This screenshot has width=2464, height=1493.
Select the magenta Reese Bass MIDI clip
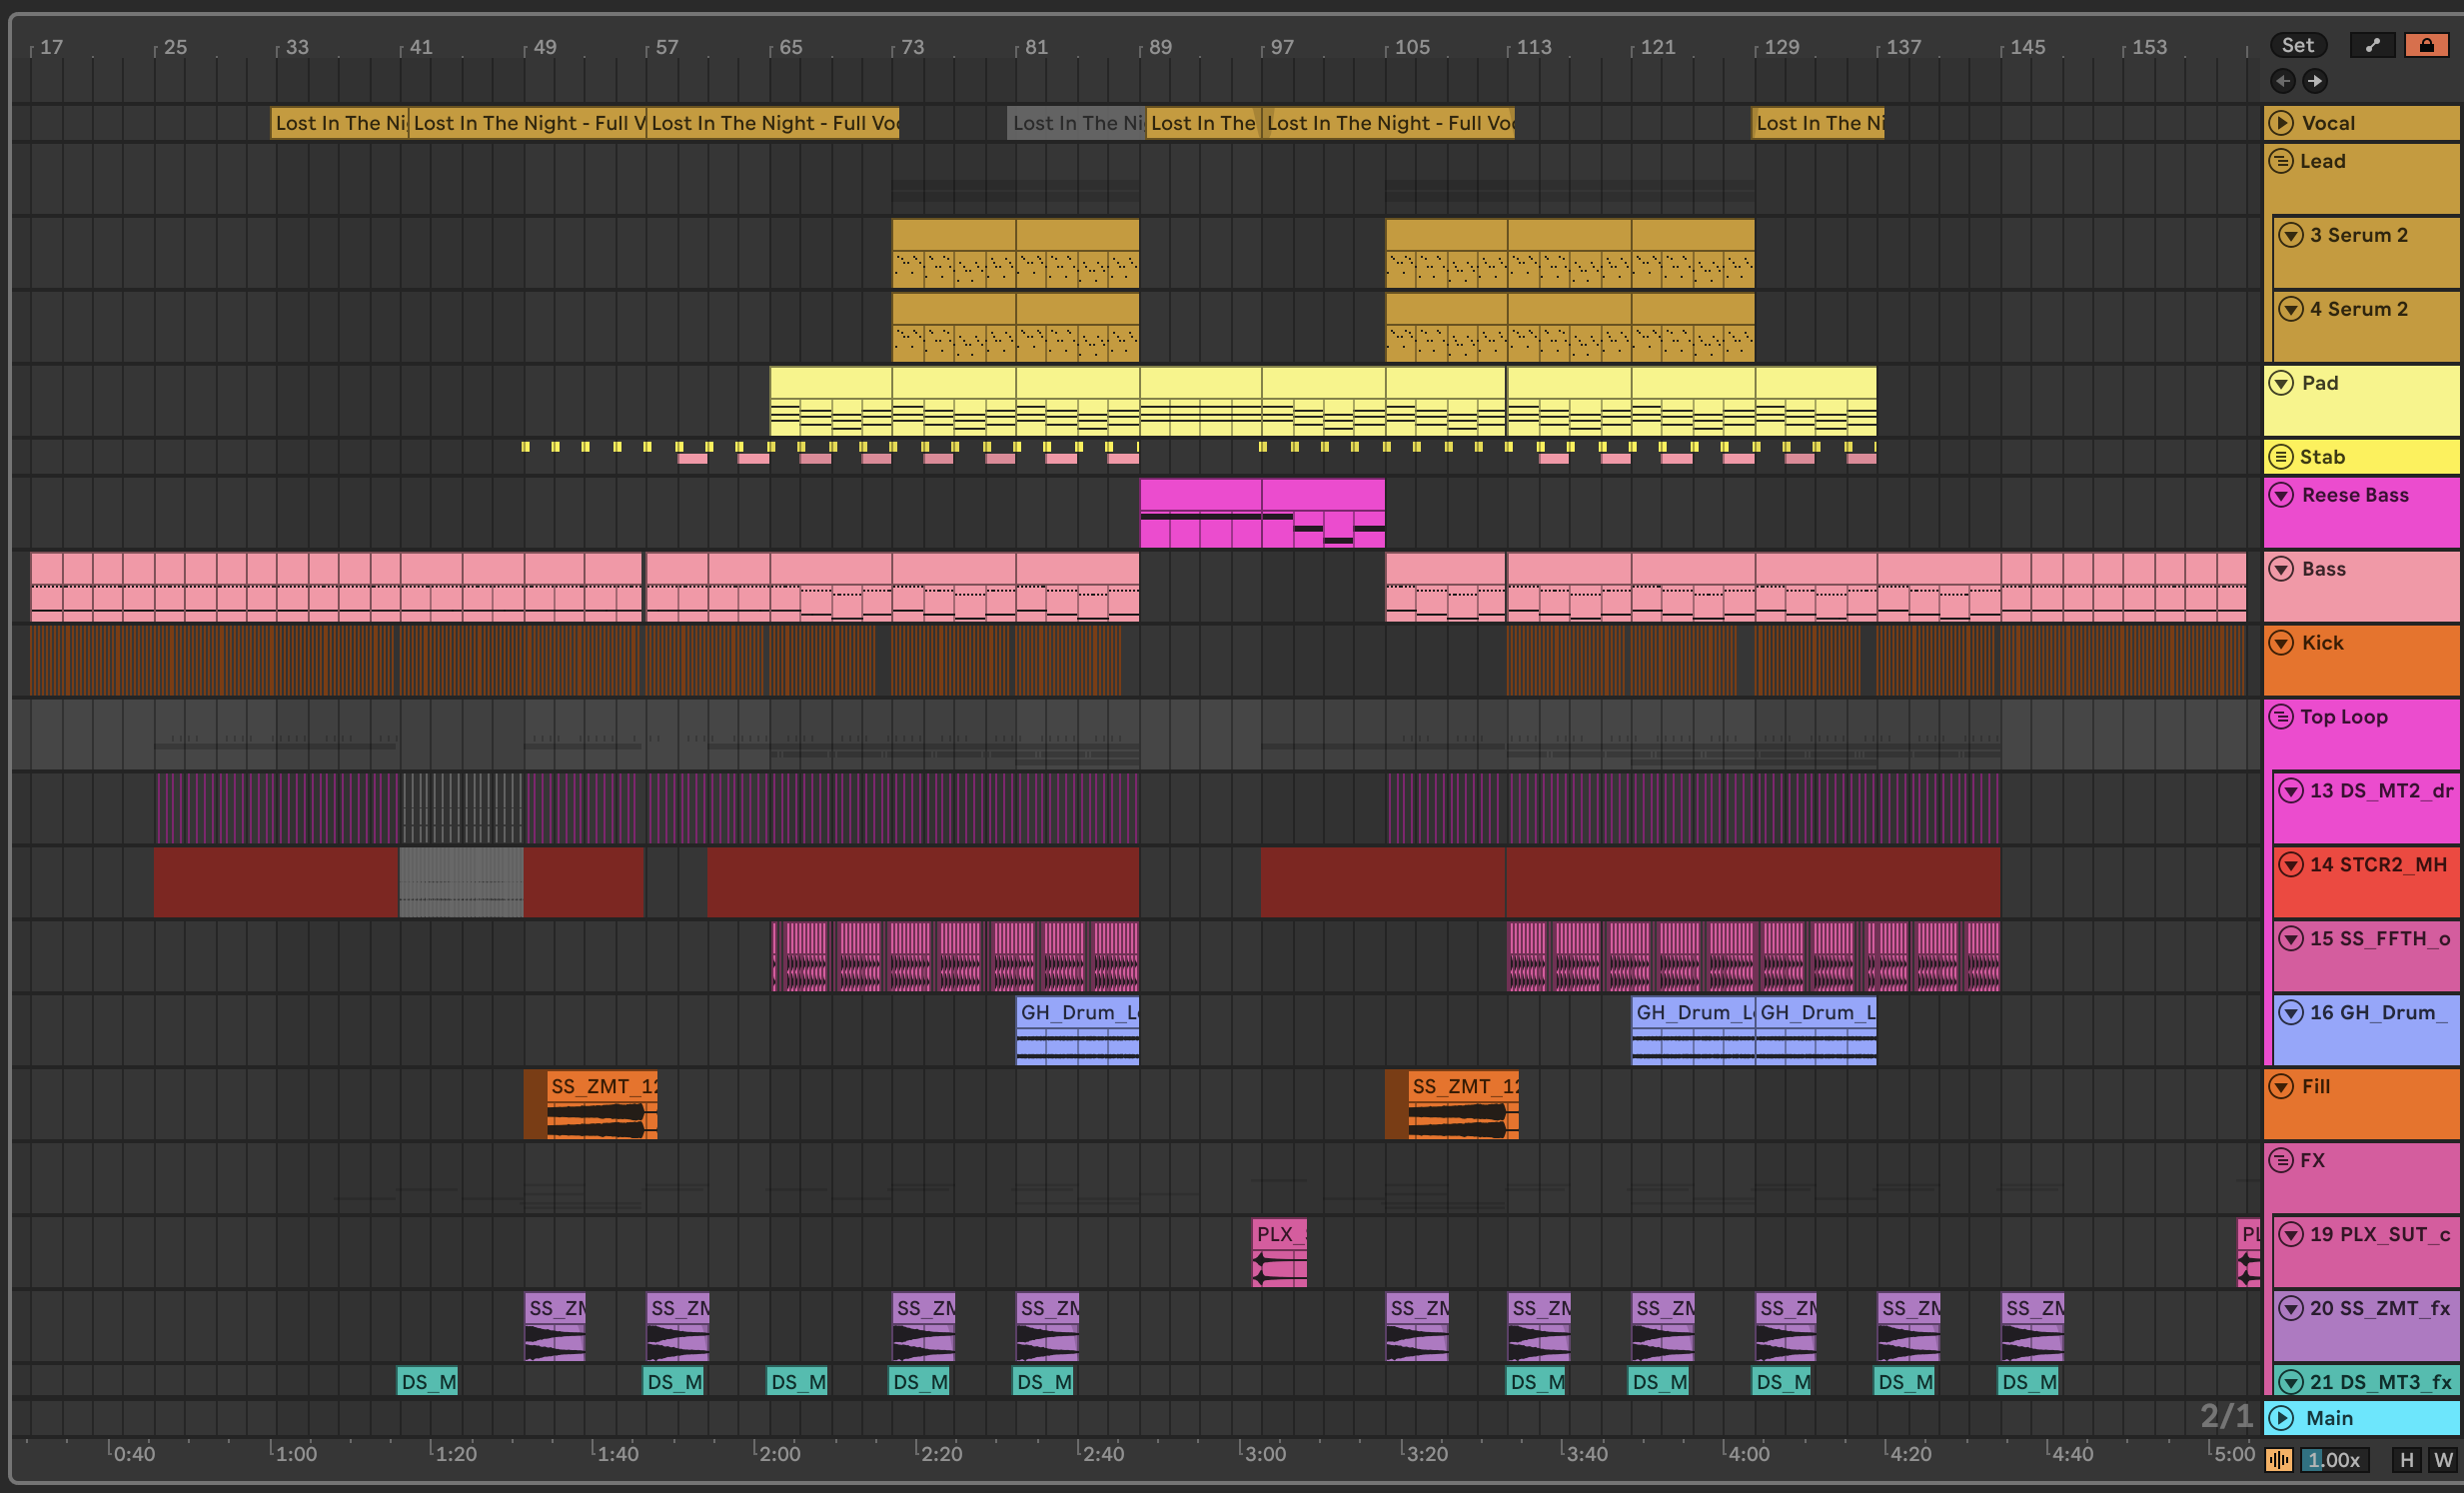[x=1262, y=513]
